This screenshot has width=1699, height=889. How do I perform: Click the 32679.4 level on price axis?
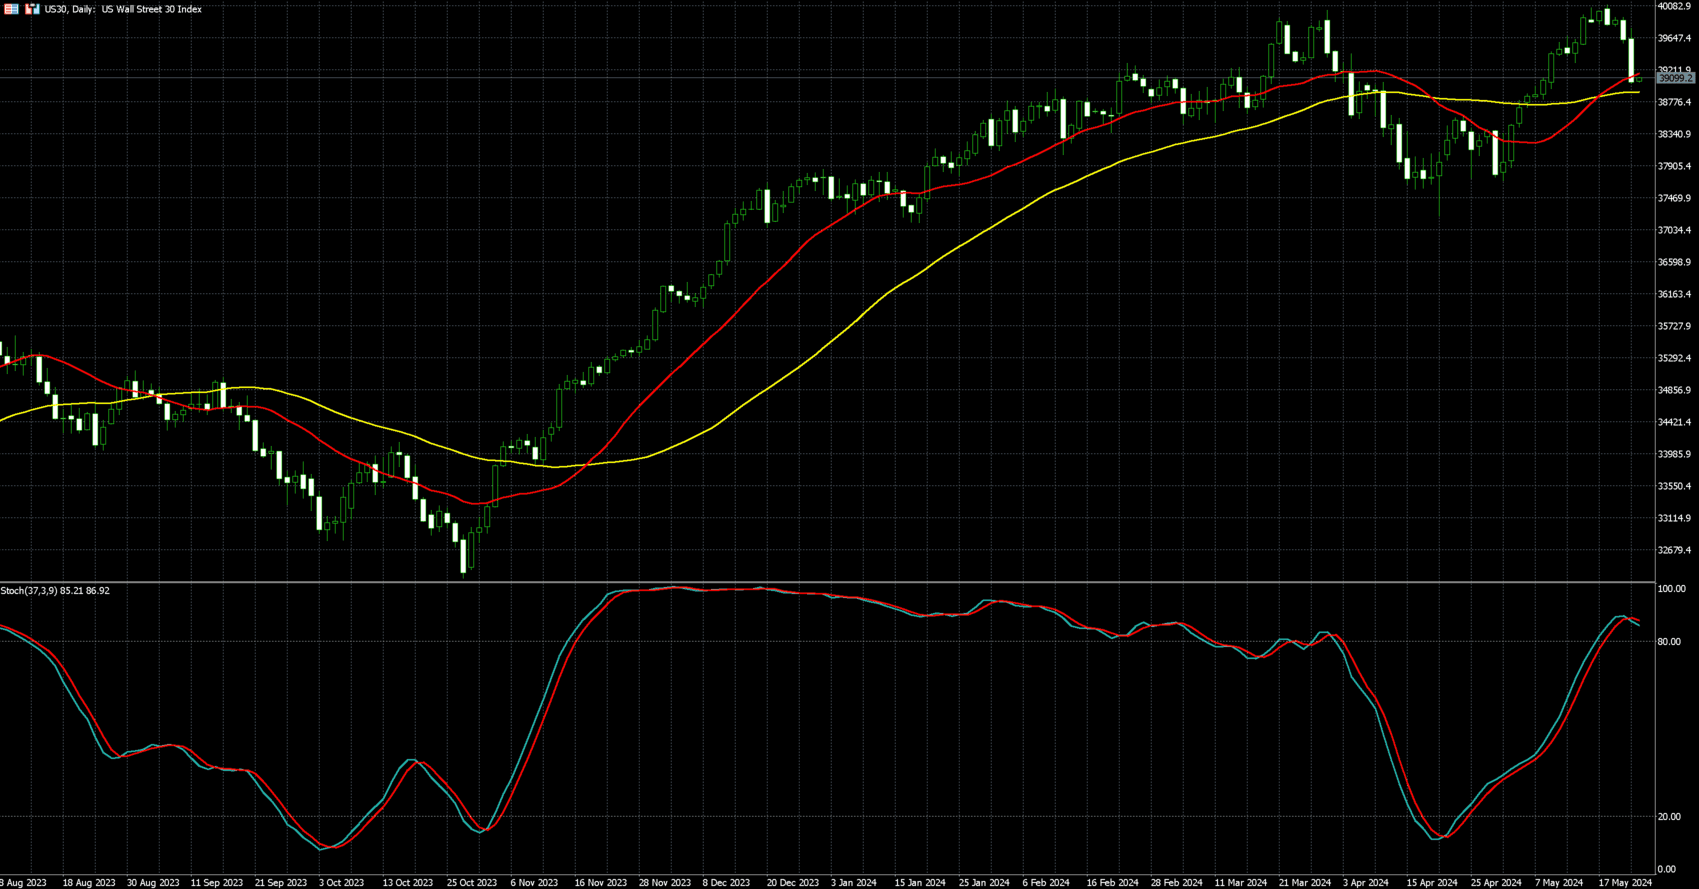click(1674, 550)
